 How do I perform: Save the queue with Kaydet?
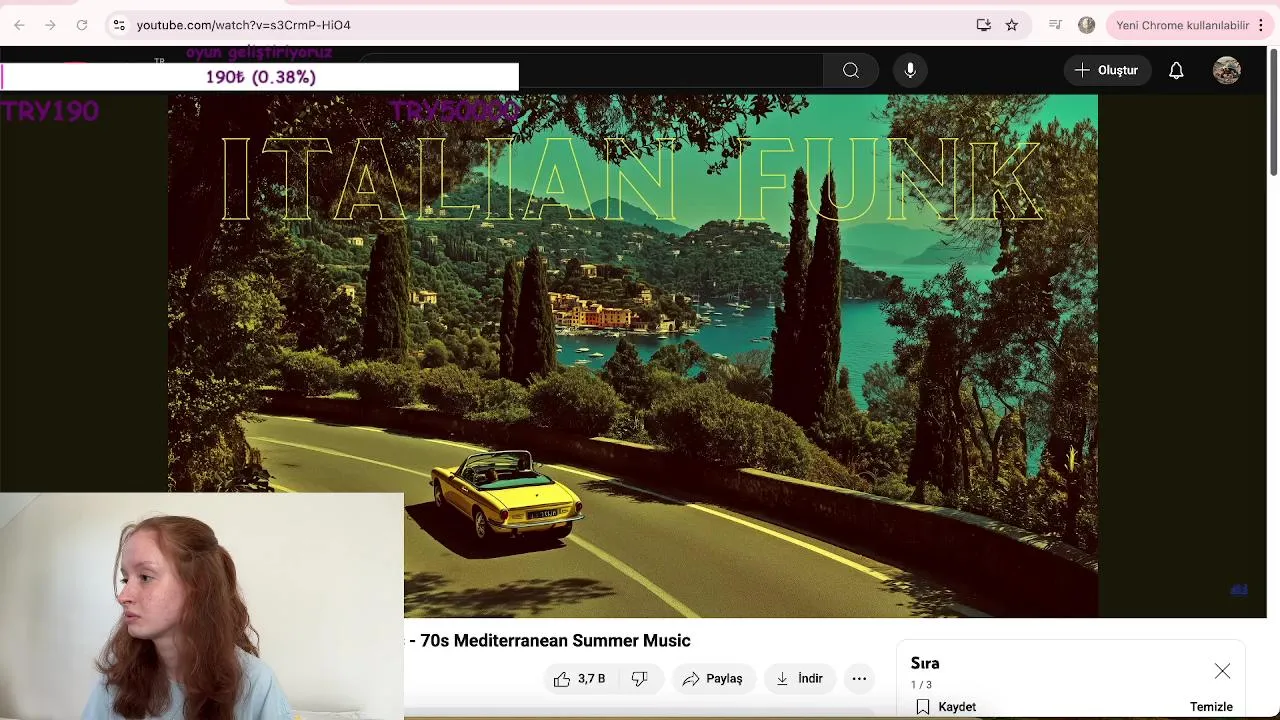946,707
